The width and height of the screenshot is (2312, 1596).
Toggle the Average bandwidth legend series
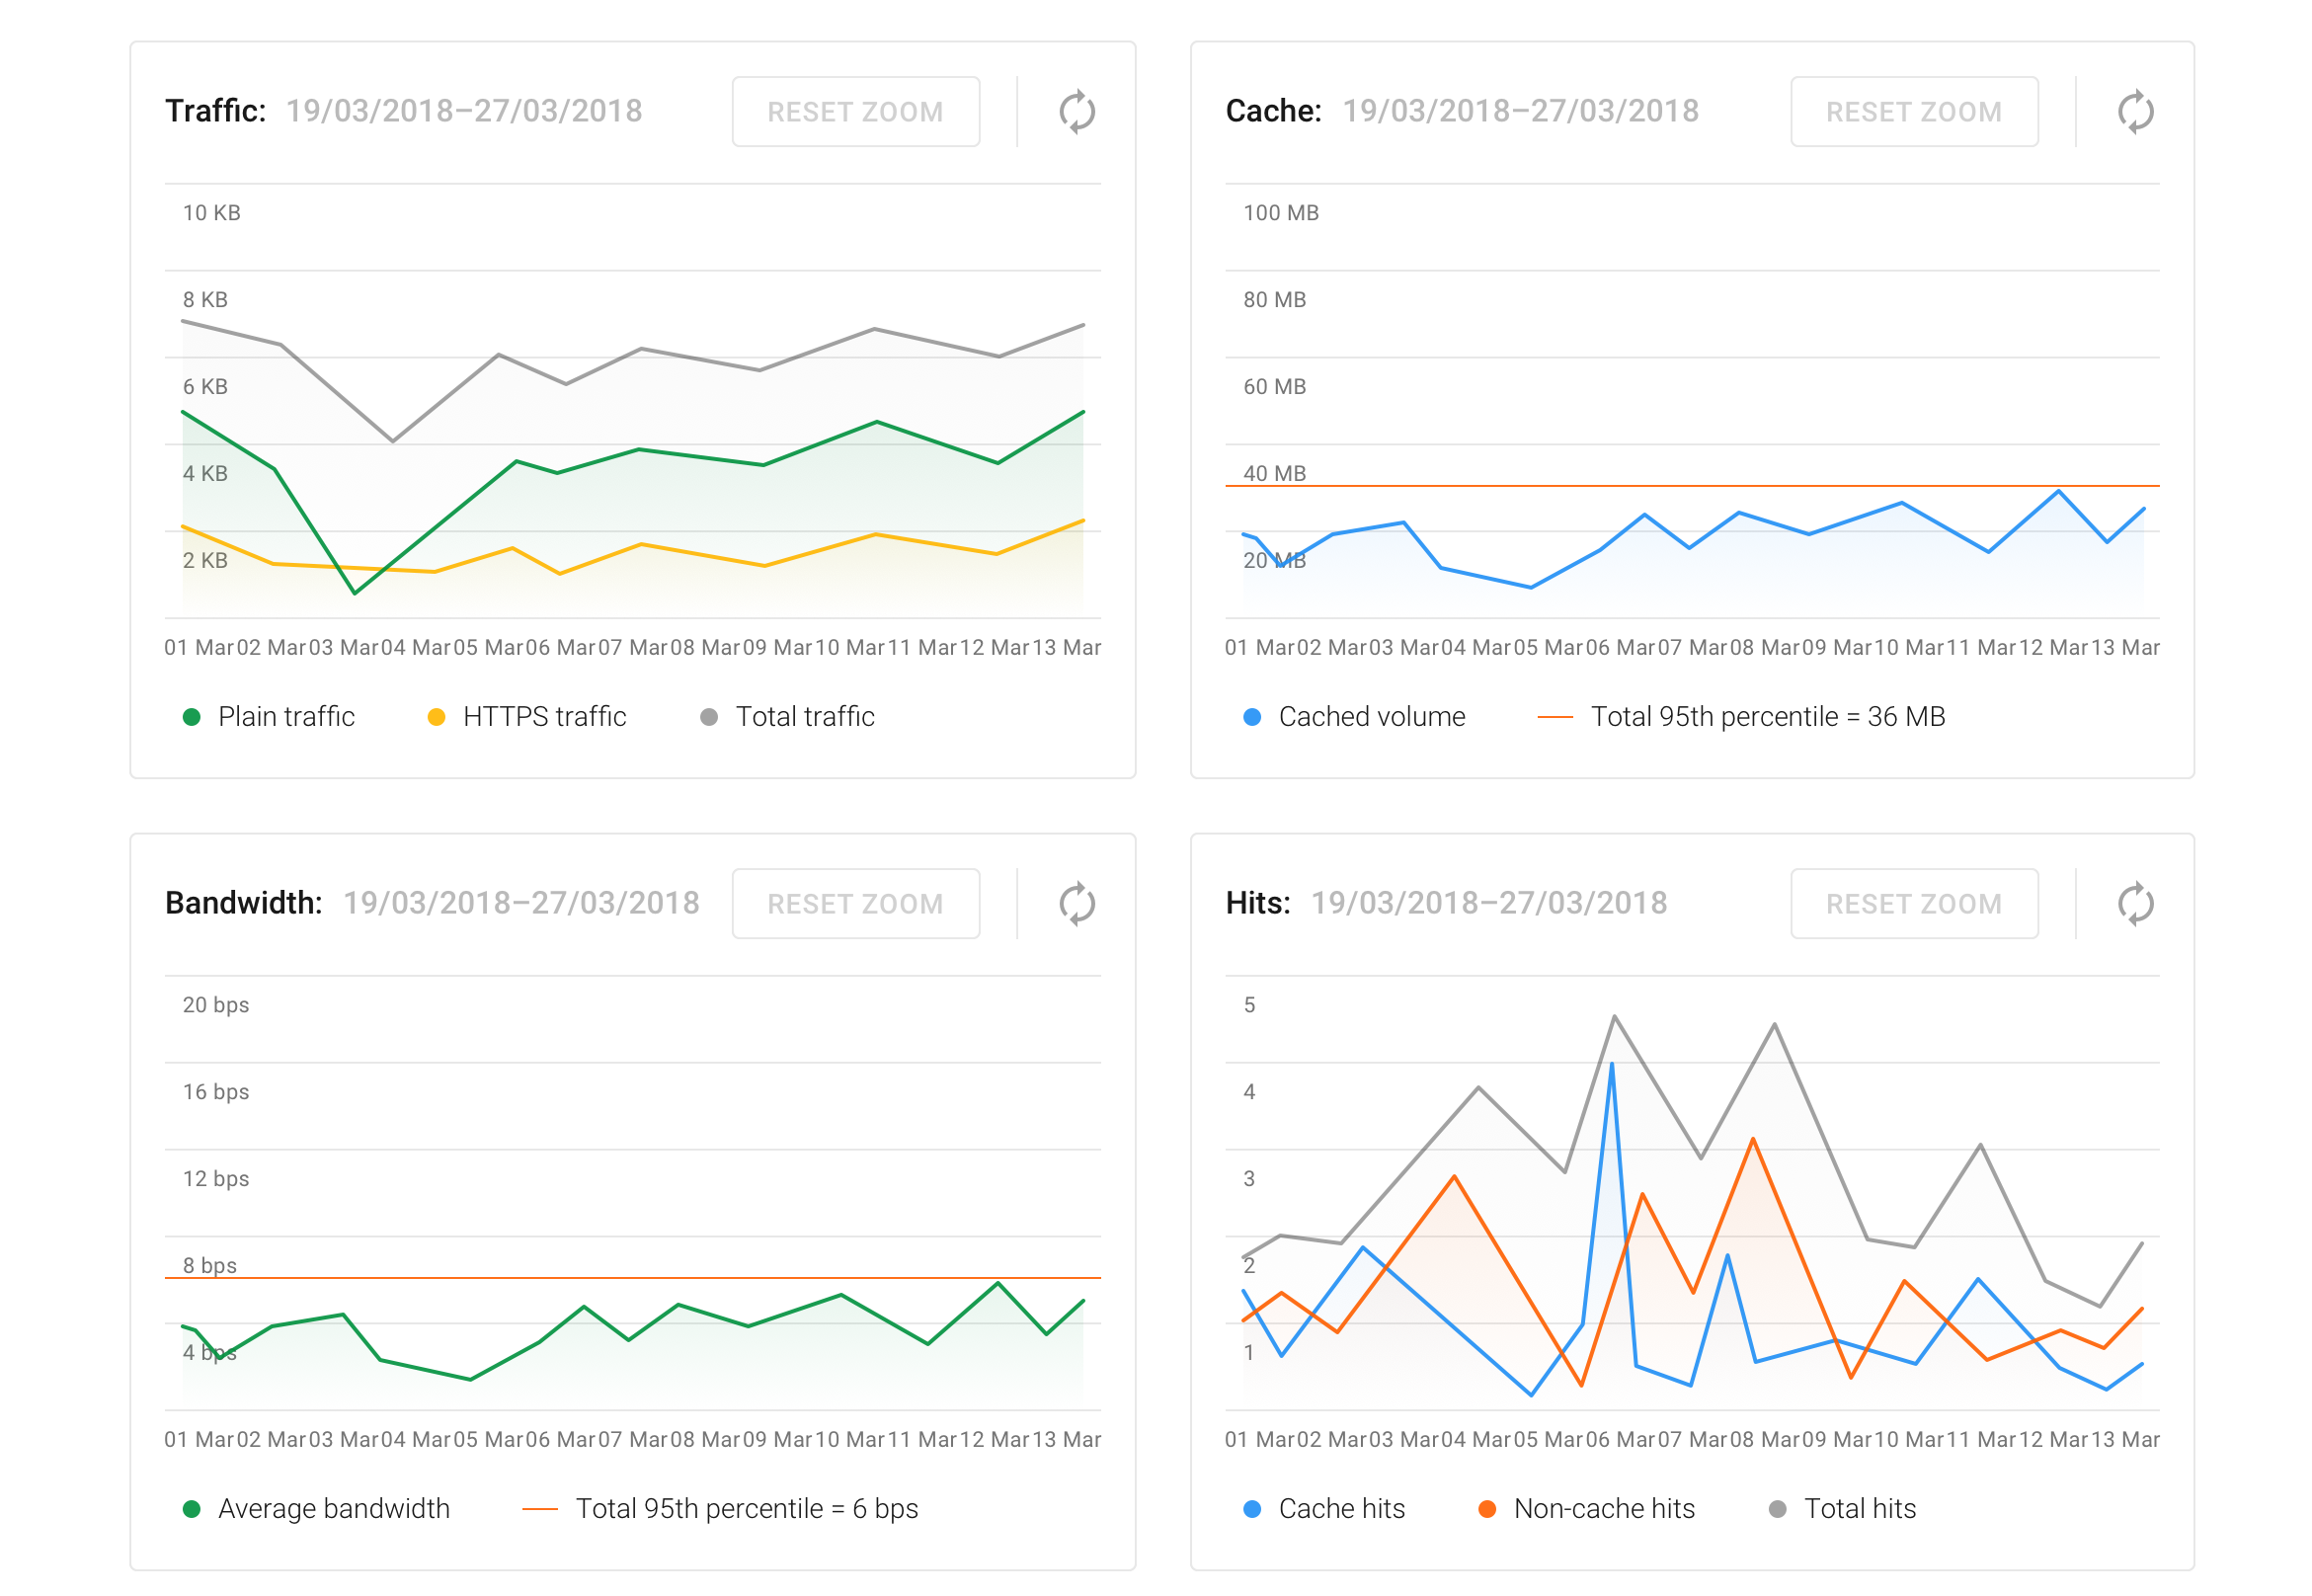(x=316, y=1508)
